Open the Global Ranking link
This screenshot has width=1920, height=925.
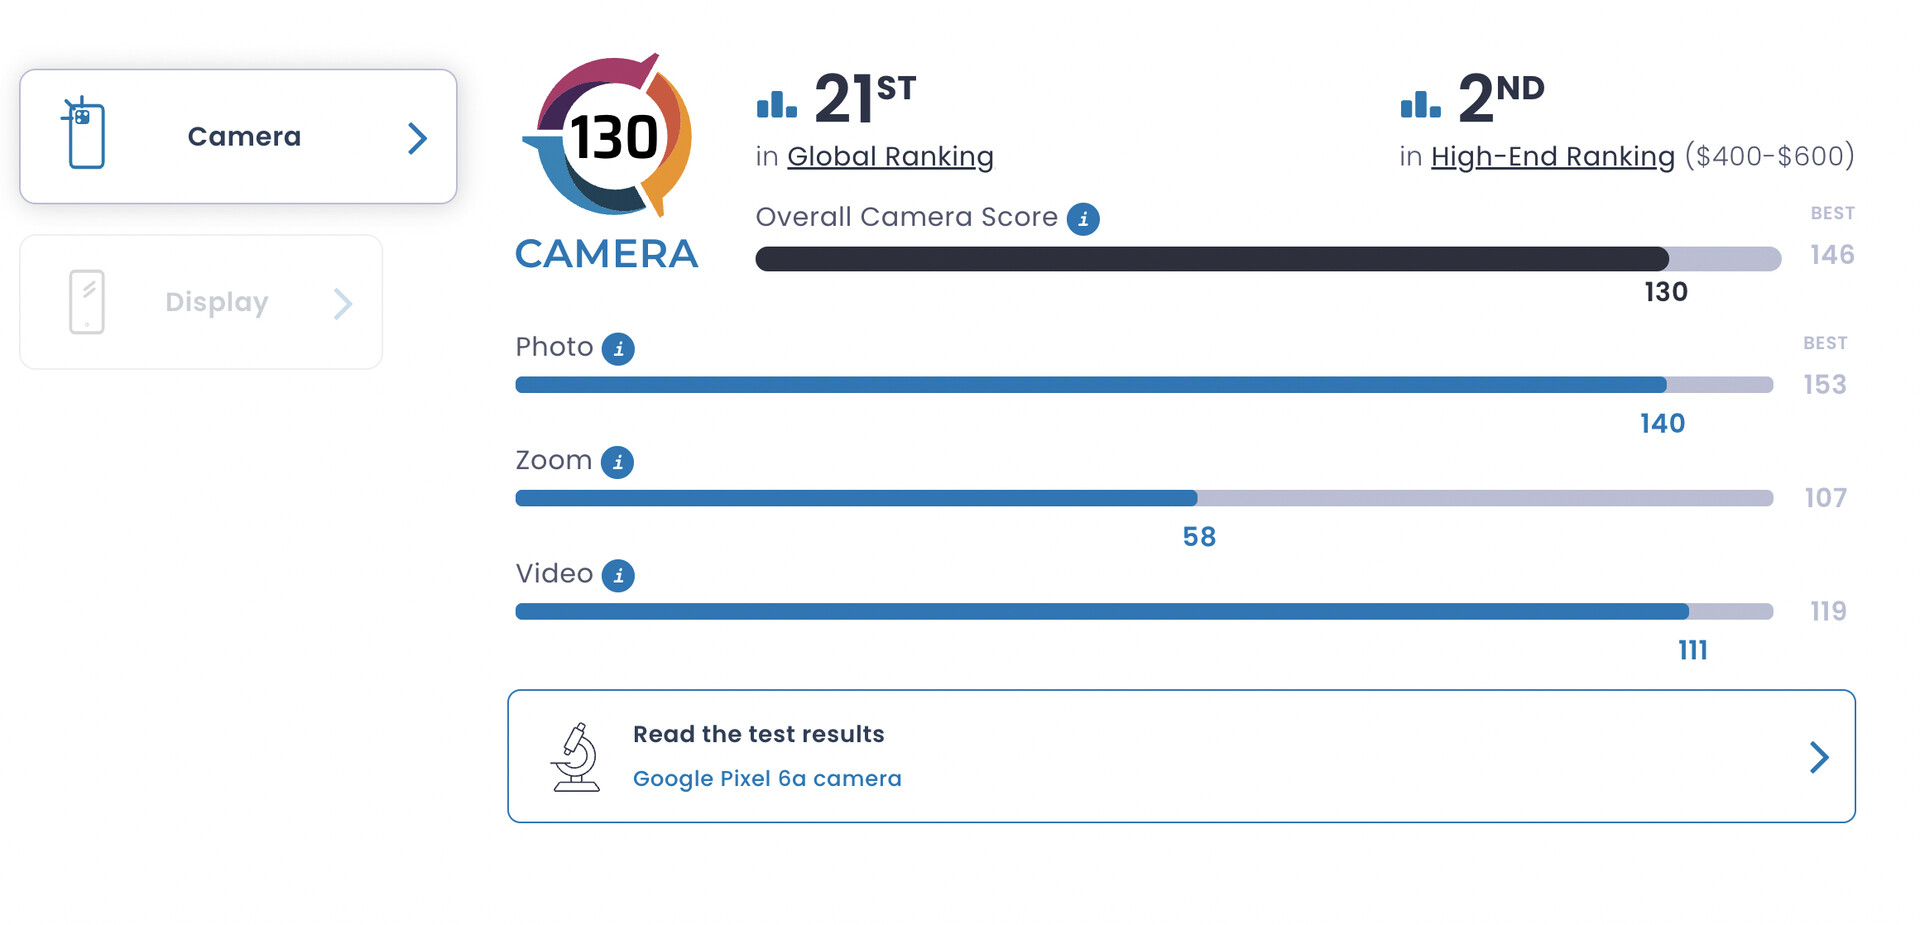coord(890,157)
